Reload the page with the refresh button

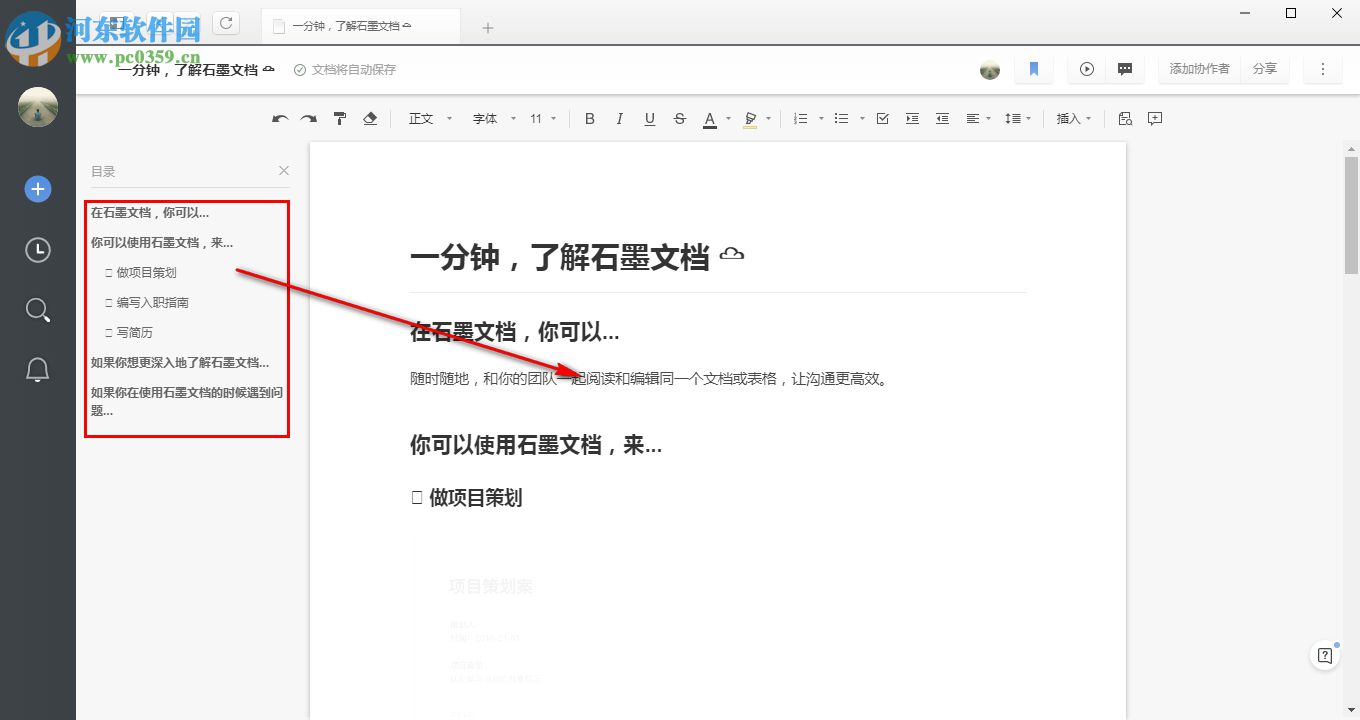(227, 23)
